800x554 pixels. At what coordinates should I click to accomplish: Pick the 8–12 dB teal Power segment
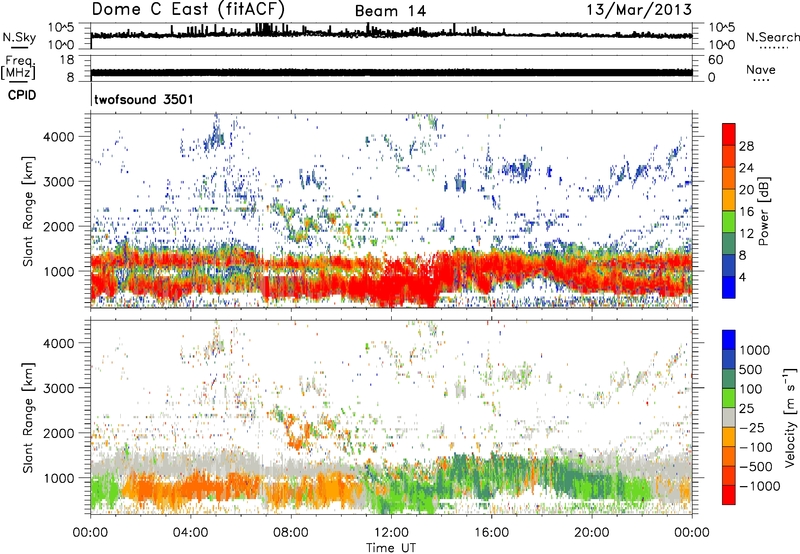coord(729,244)
